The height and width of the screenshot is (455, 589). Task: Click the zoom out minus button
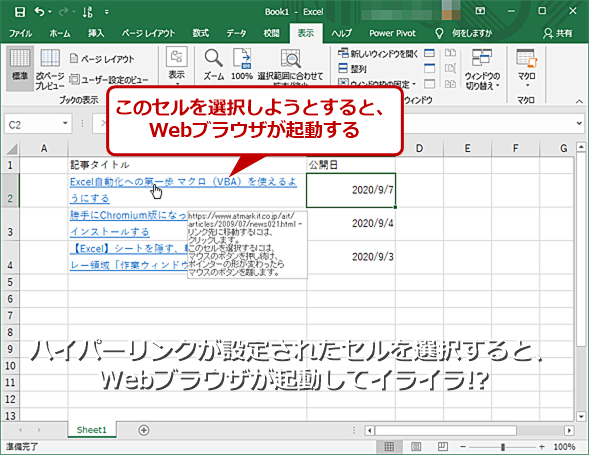pos(463,447)
